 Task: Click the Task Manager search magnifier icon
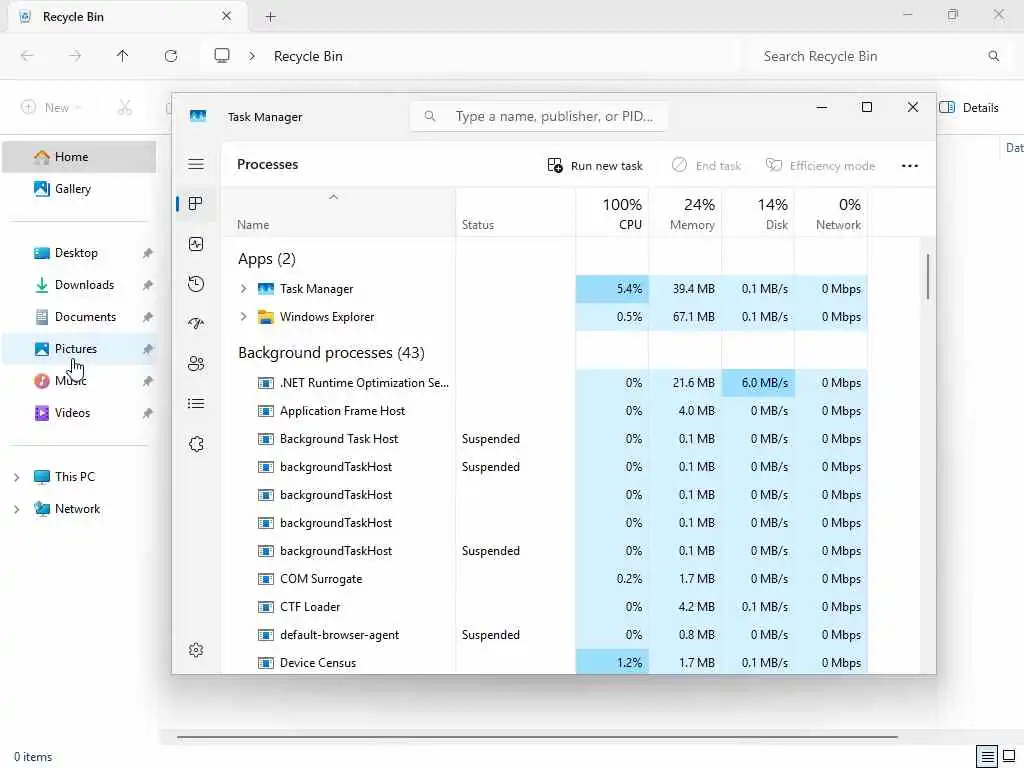pos(430,116)
